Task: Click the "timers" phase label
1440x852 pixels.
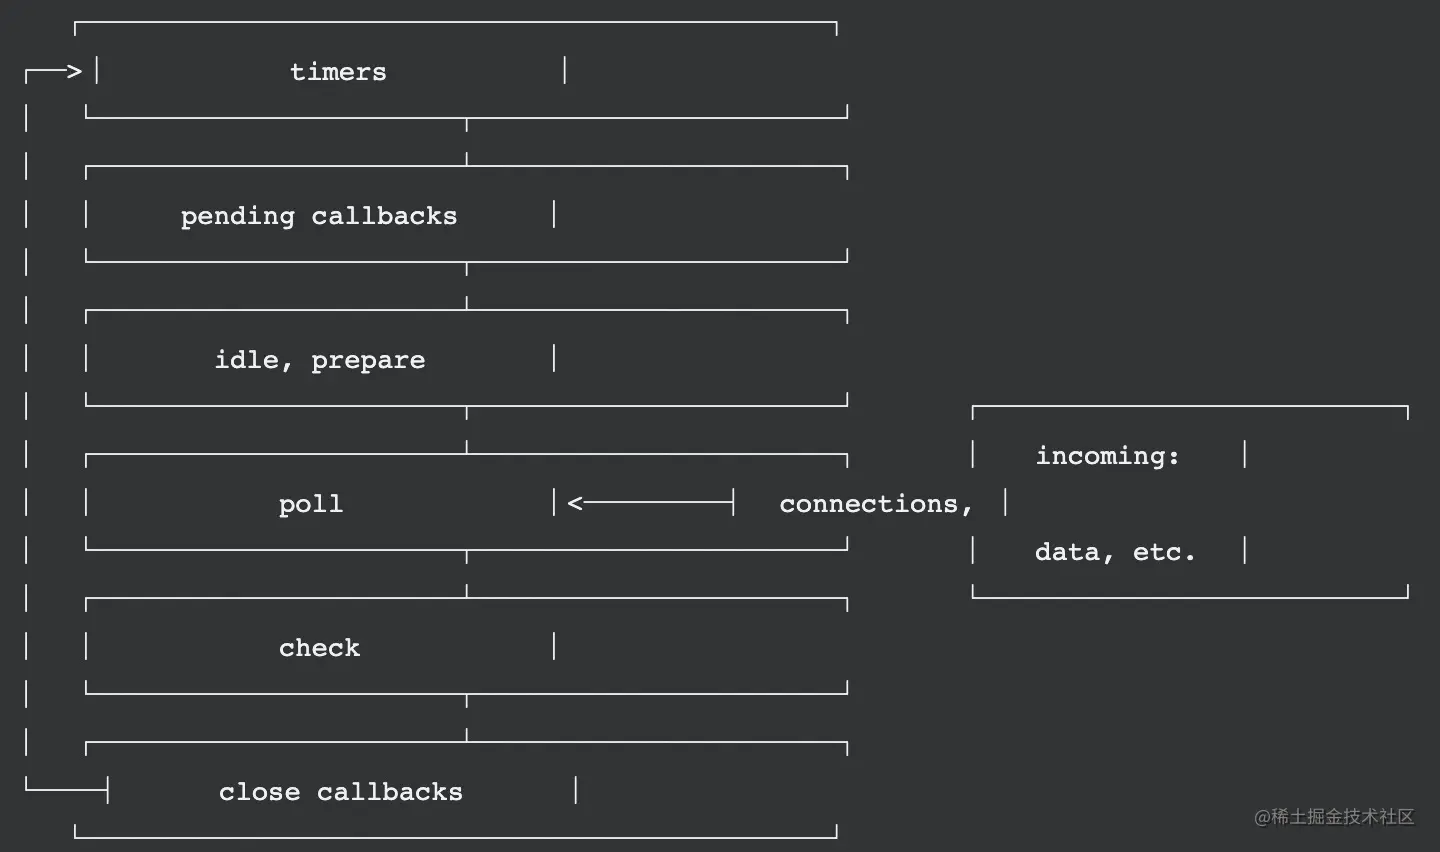Action: click(x=338, y=72)
